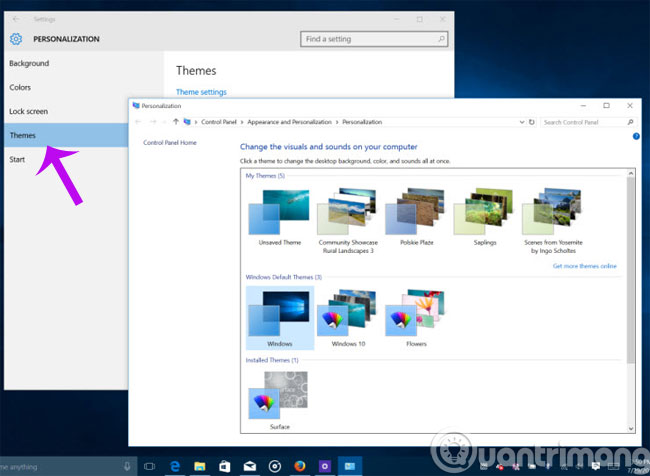Expand chevron after Appearance and Personalization breadcrumb
This screenshot has height=476, width=650.
(337, 122)
